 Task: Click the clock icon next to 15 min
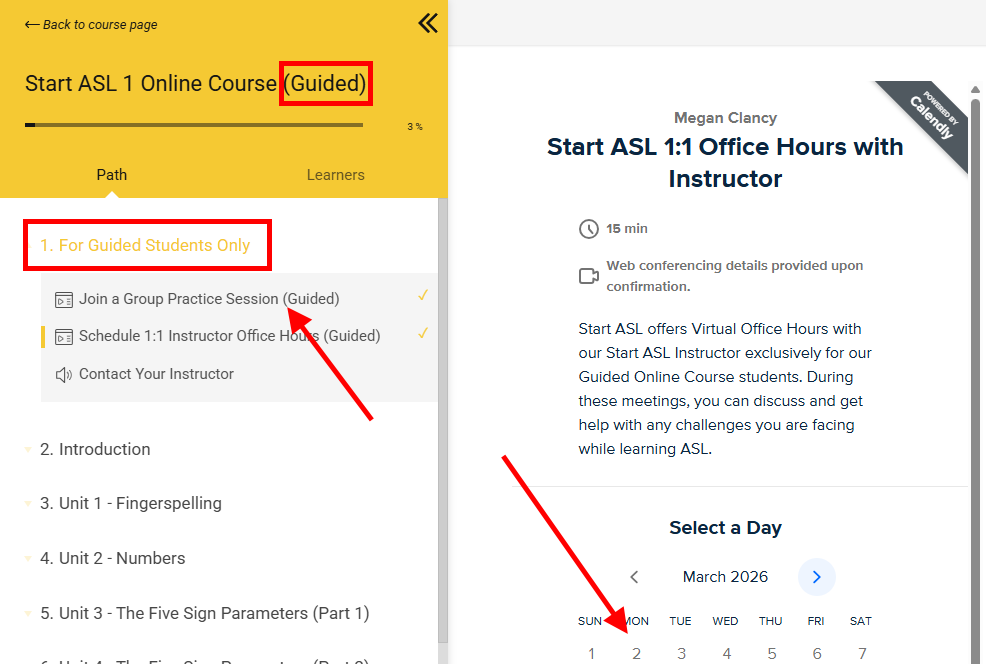click(589, 229)
